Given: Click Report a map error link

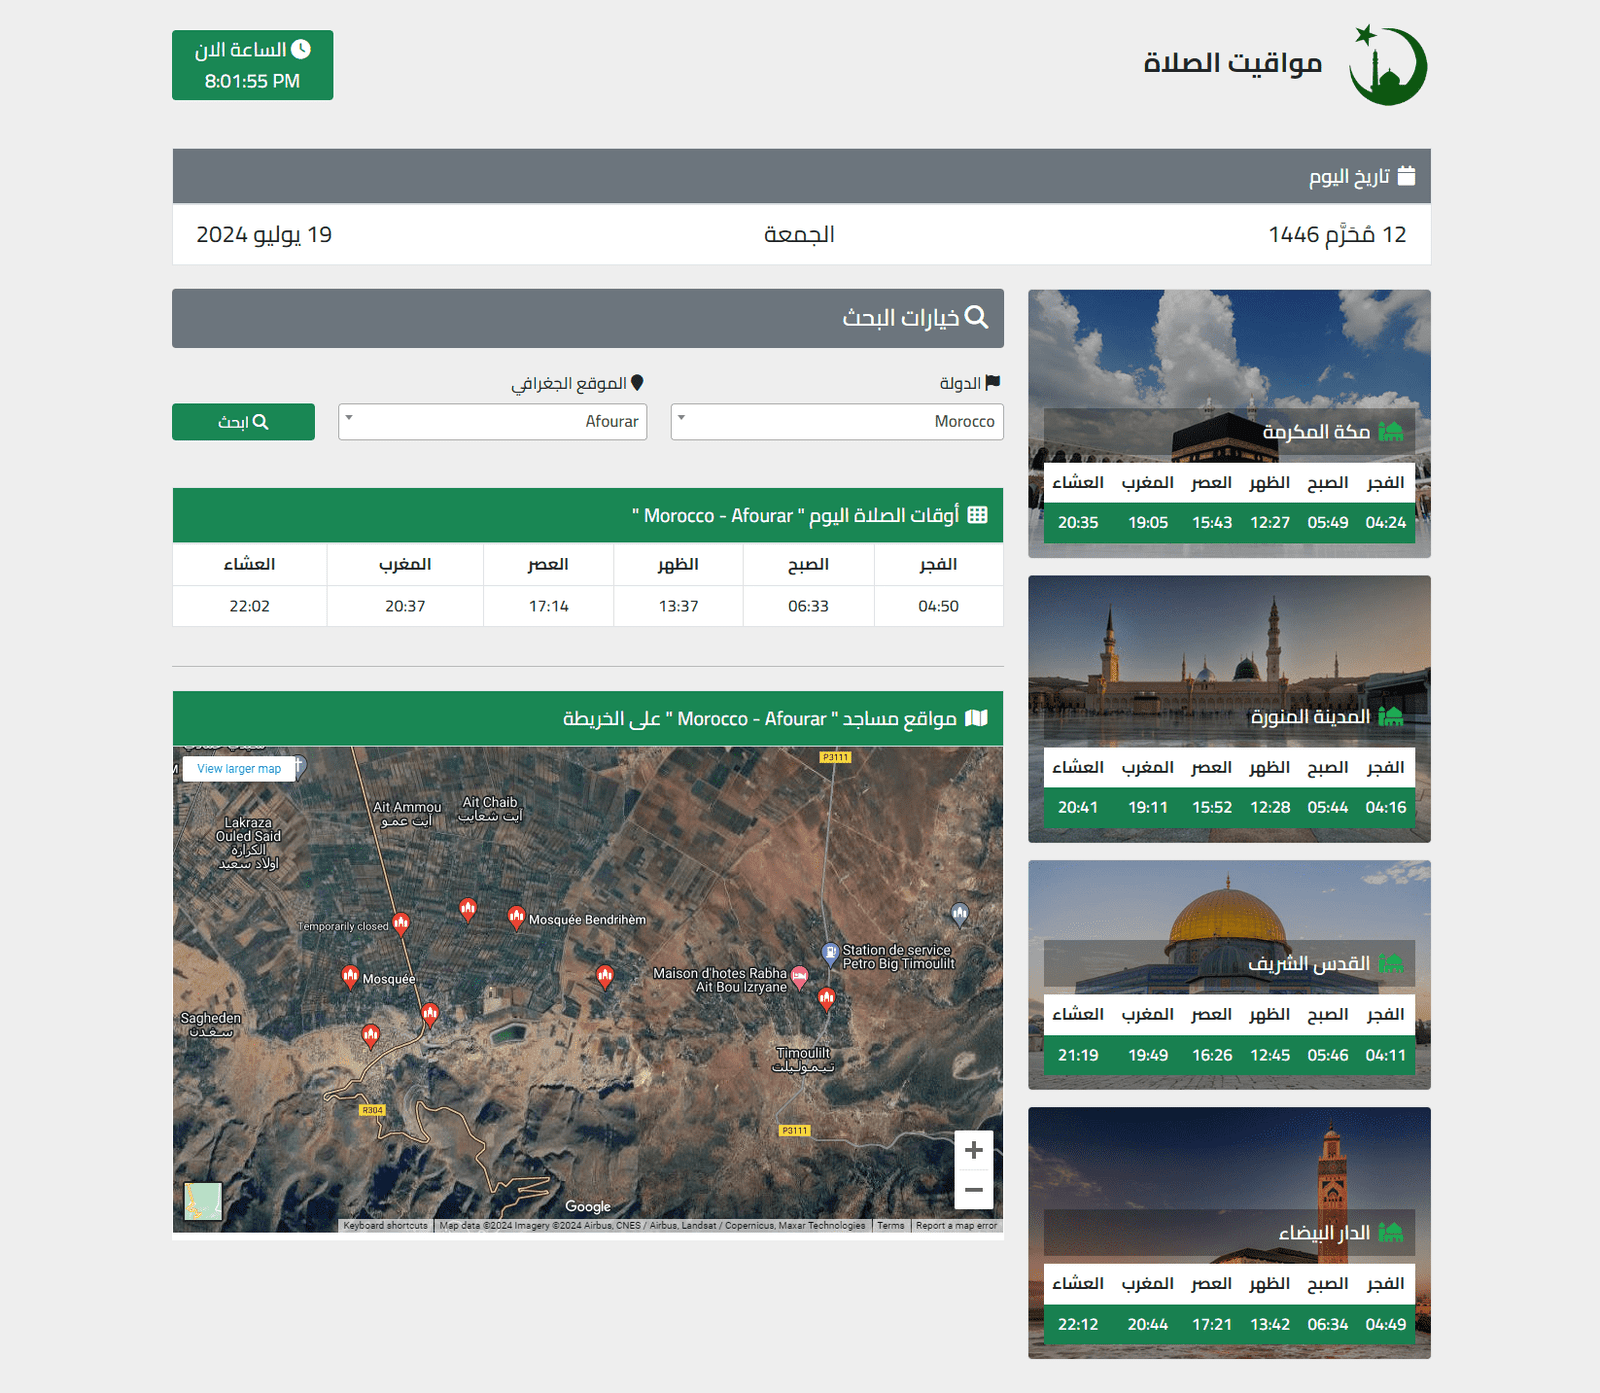Looking at the screenshot, I should pos(956,1226).
